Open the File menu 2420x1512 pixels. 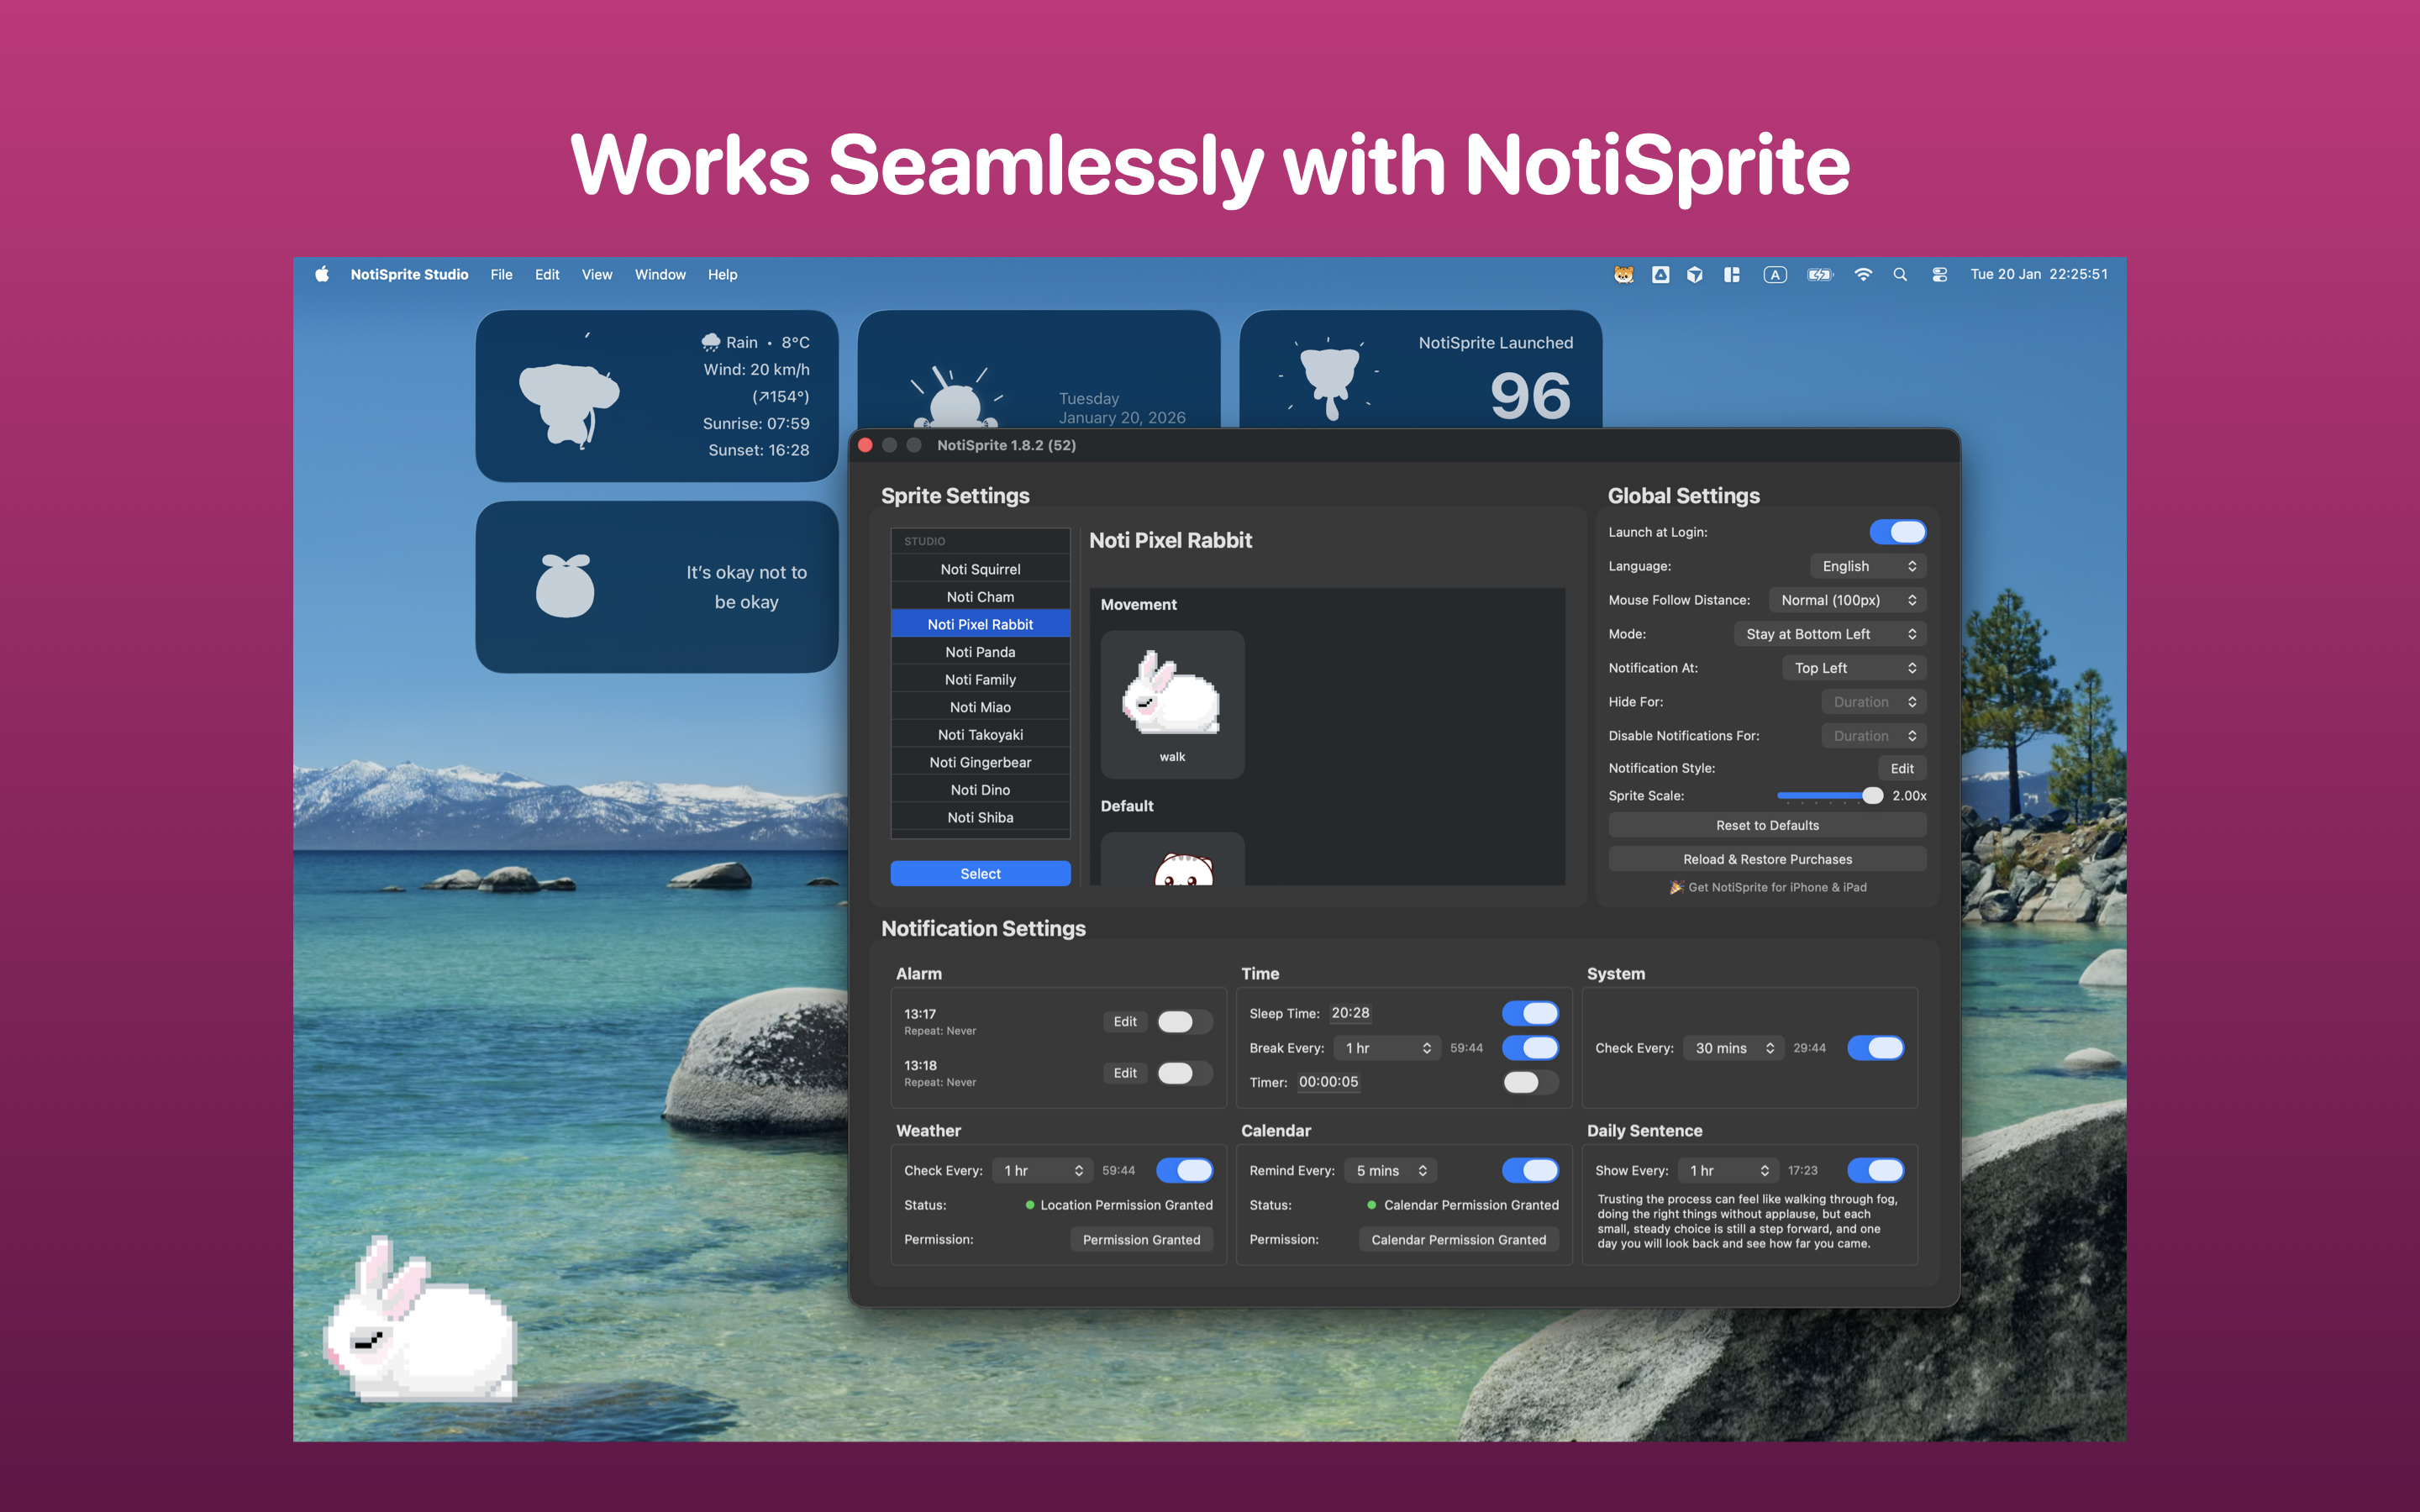501,274
